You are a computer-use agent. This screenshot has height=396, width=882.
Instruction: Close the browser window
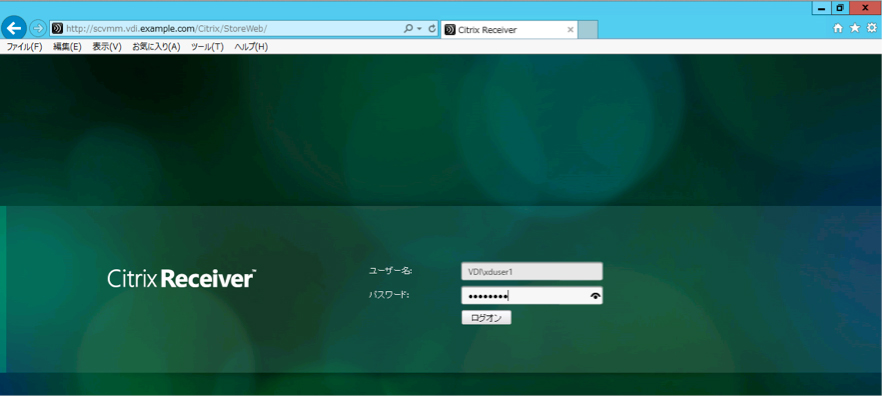coord(865,8)
